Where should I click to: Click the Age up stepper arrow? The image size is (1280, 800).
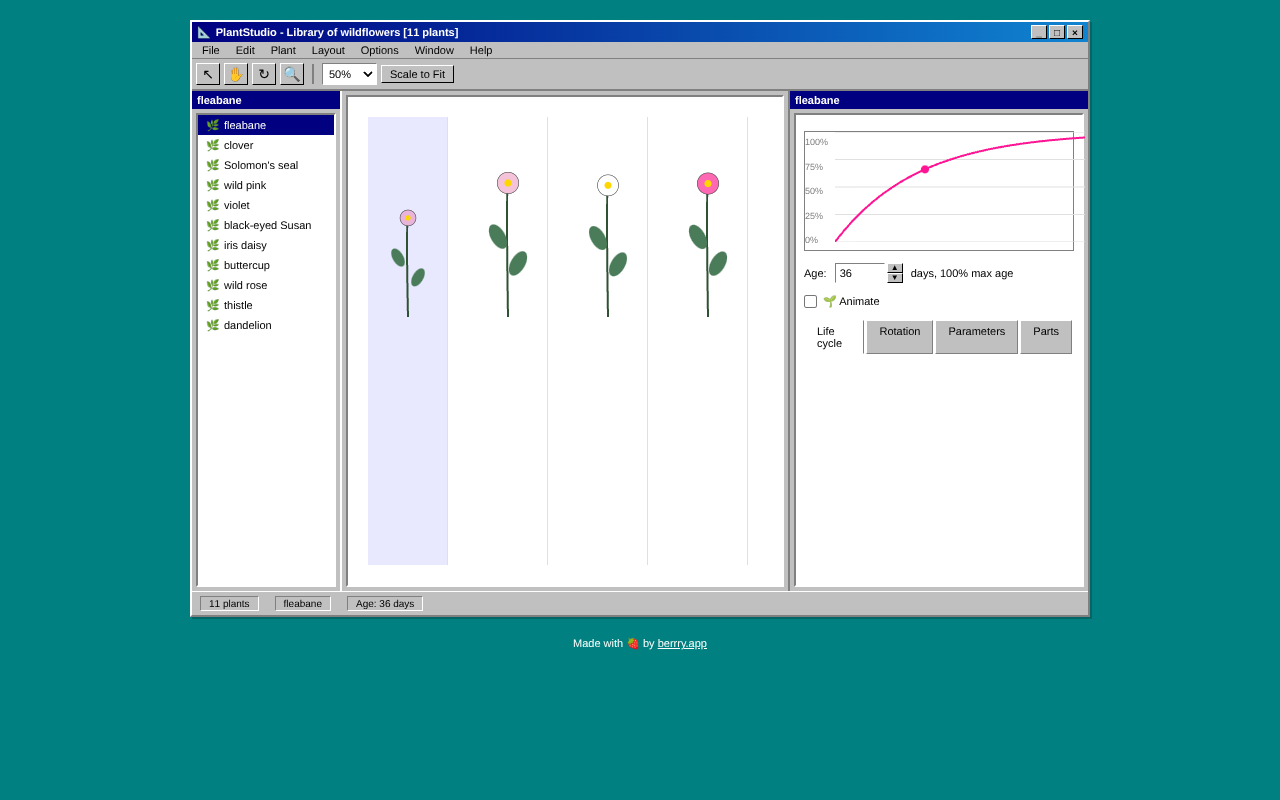click(x=894, y=267)
